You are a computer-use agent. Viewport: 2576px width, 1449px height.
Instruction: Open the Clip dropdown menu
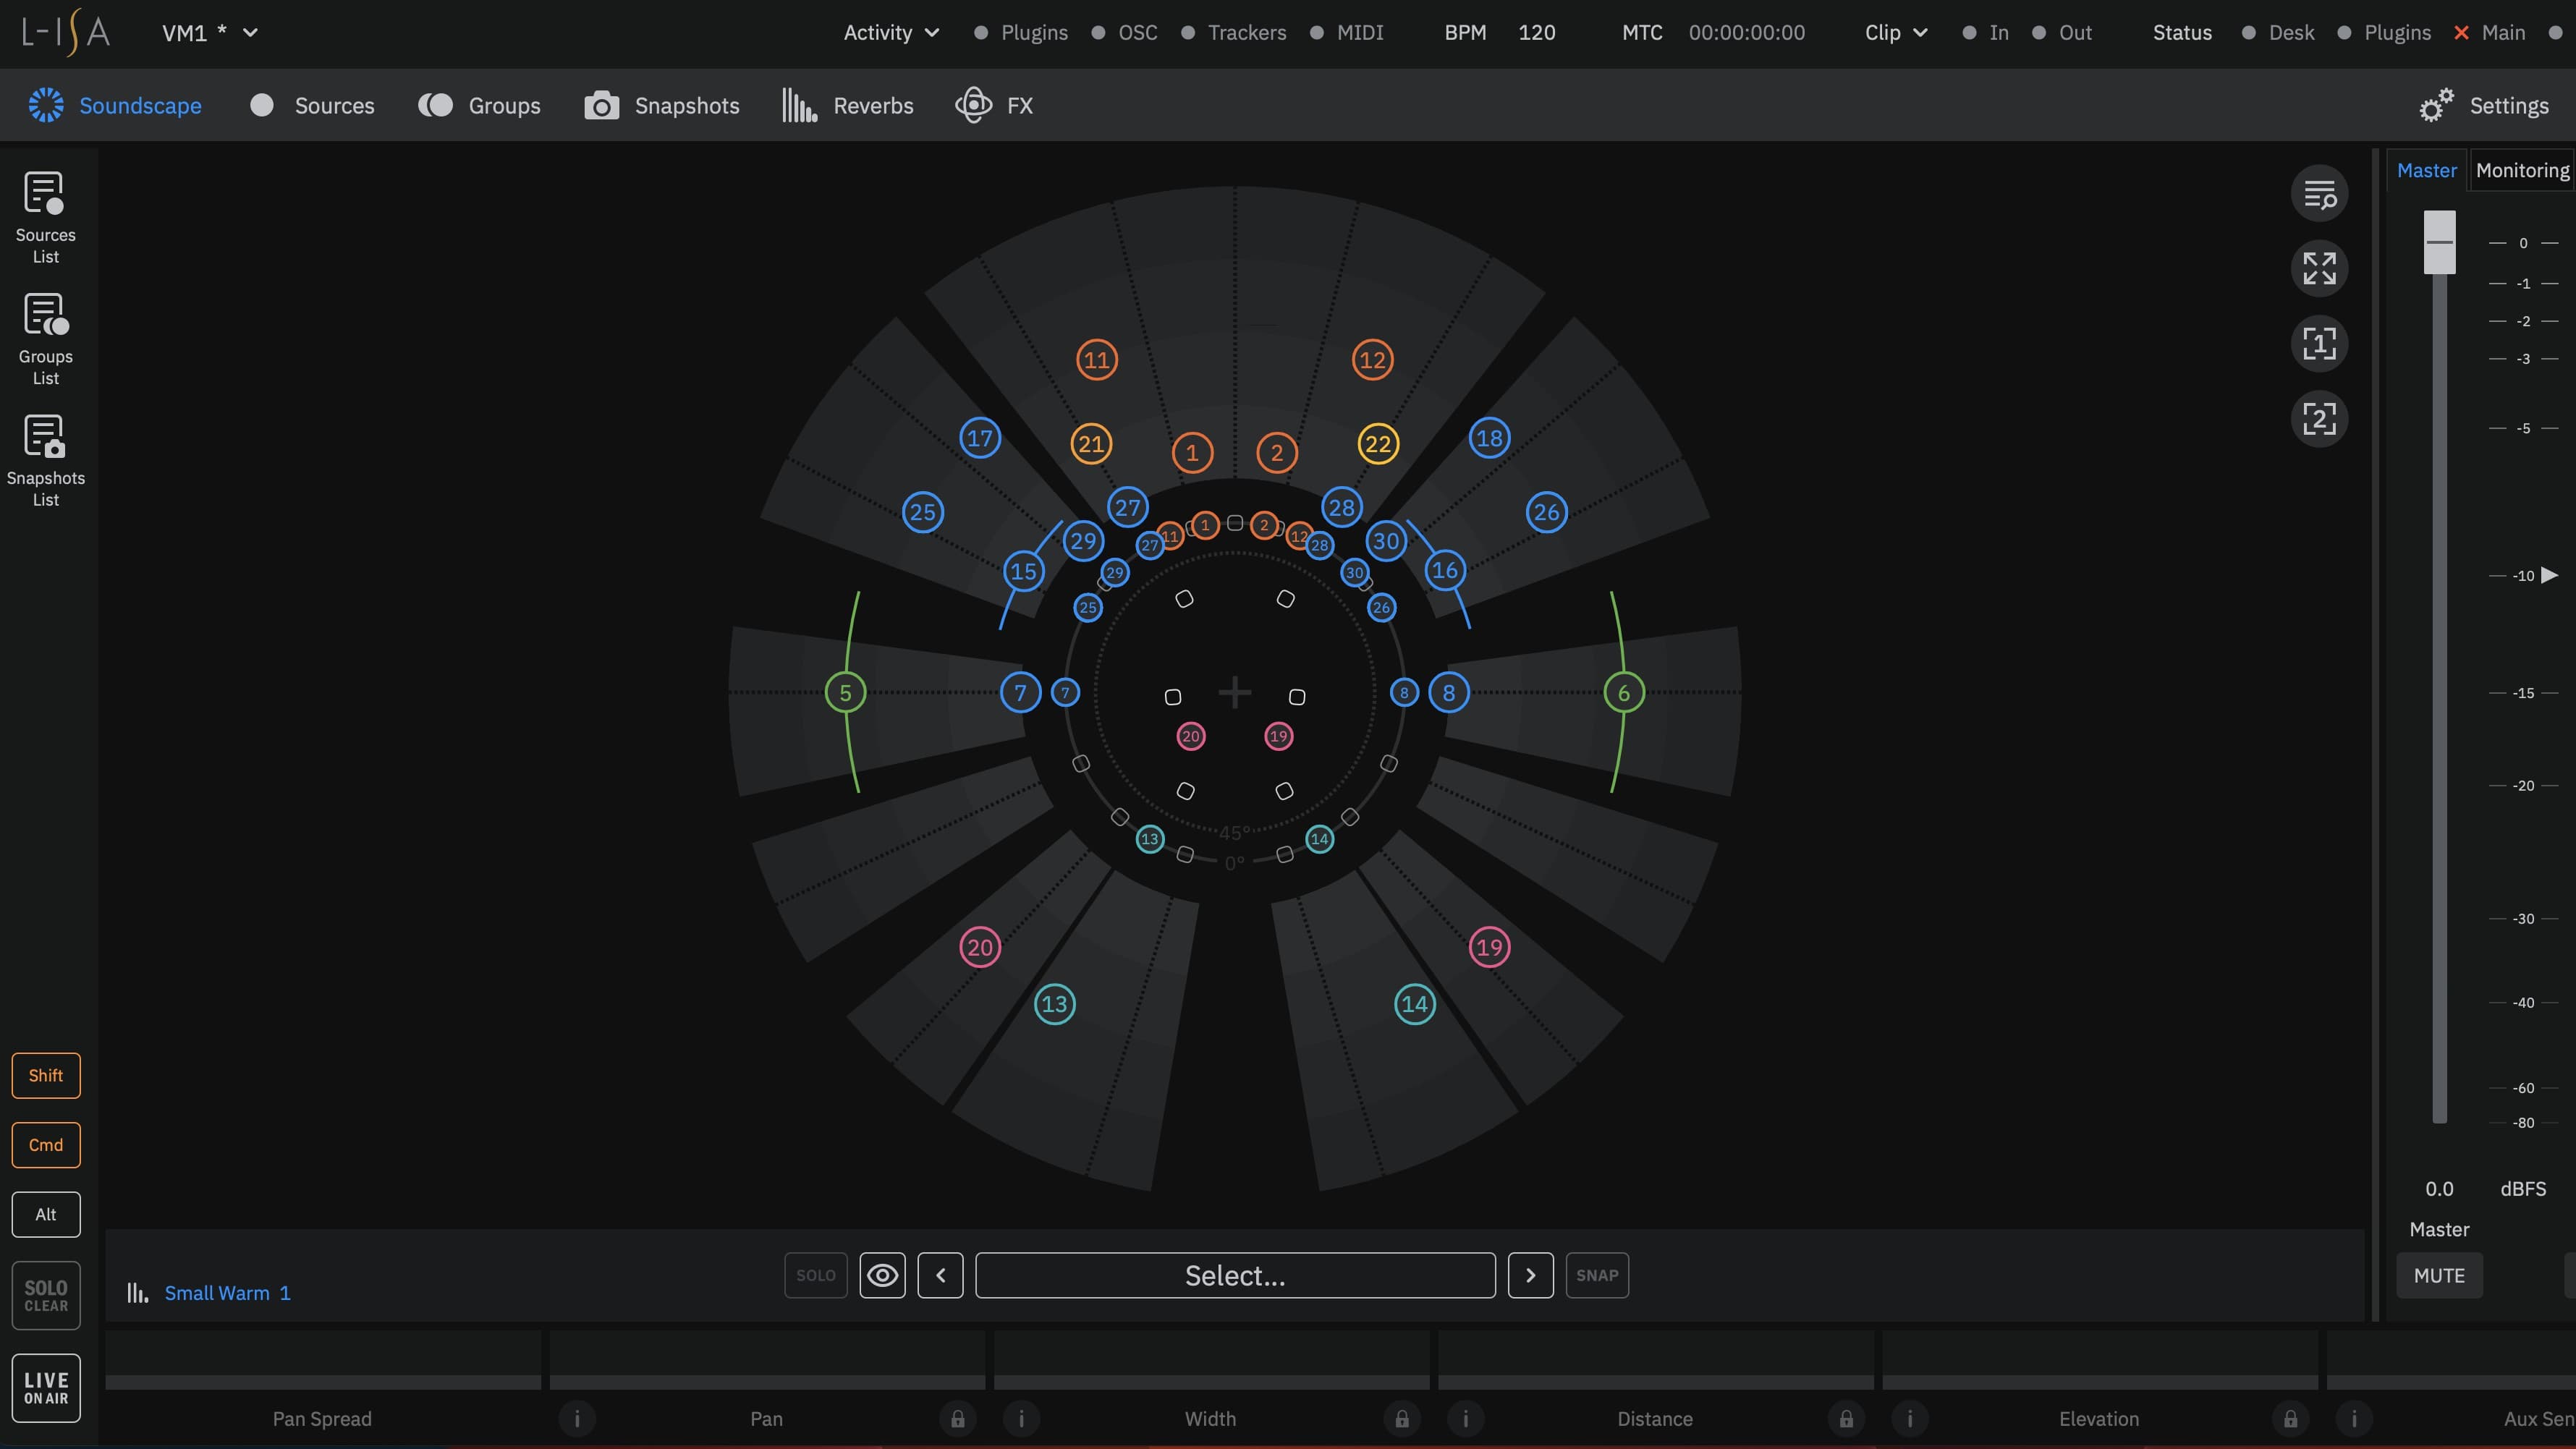(1896, 32)
